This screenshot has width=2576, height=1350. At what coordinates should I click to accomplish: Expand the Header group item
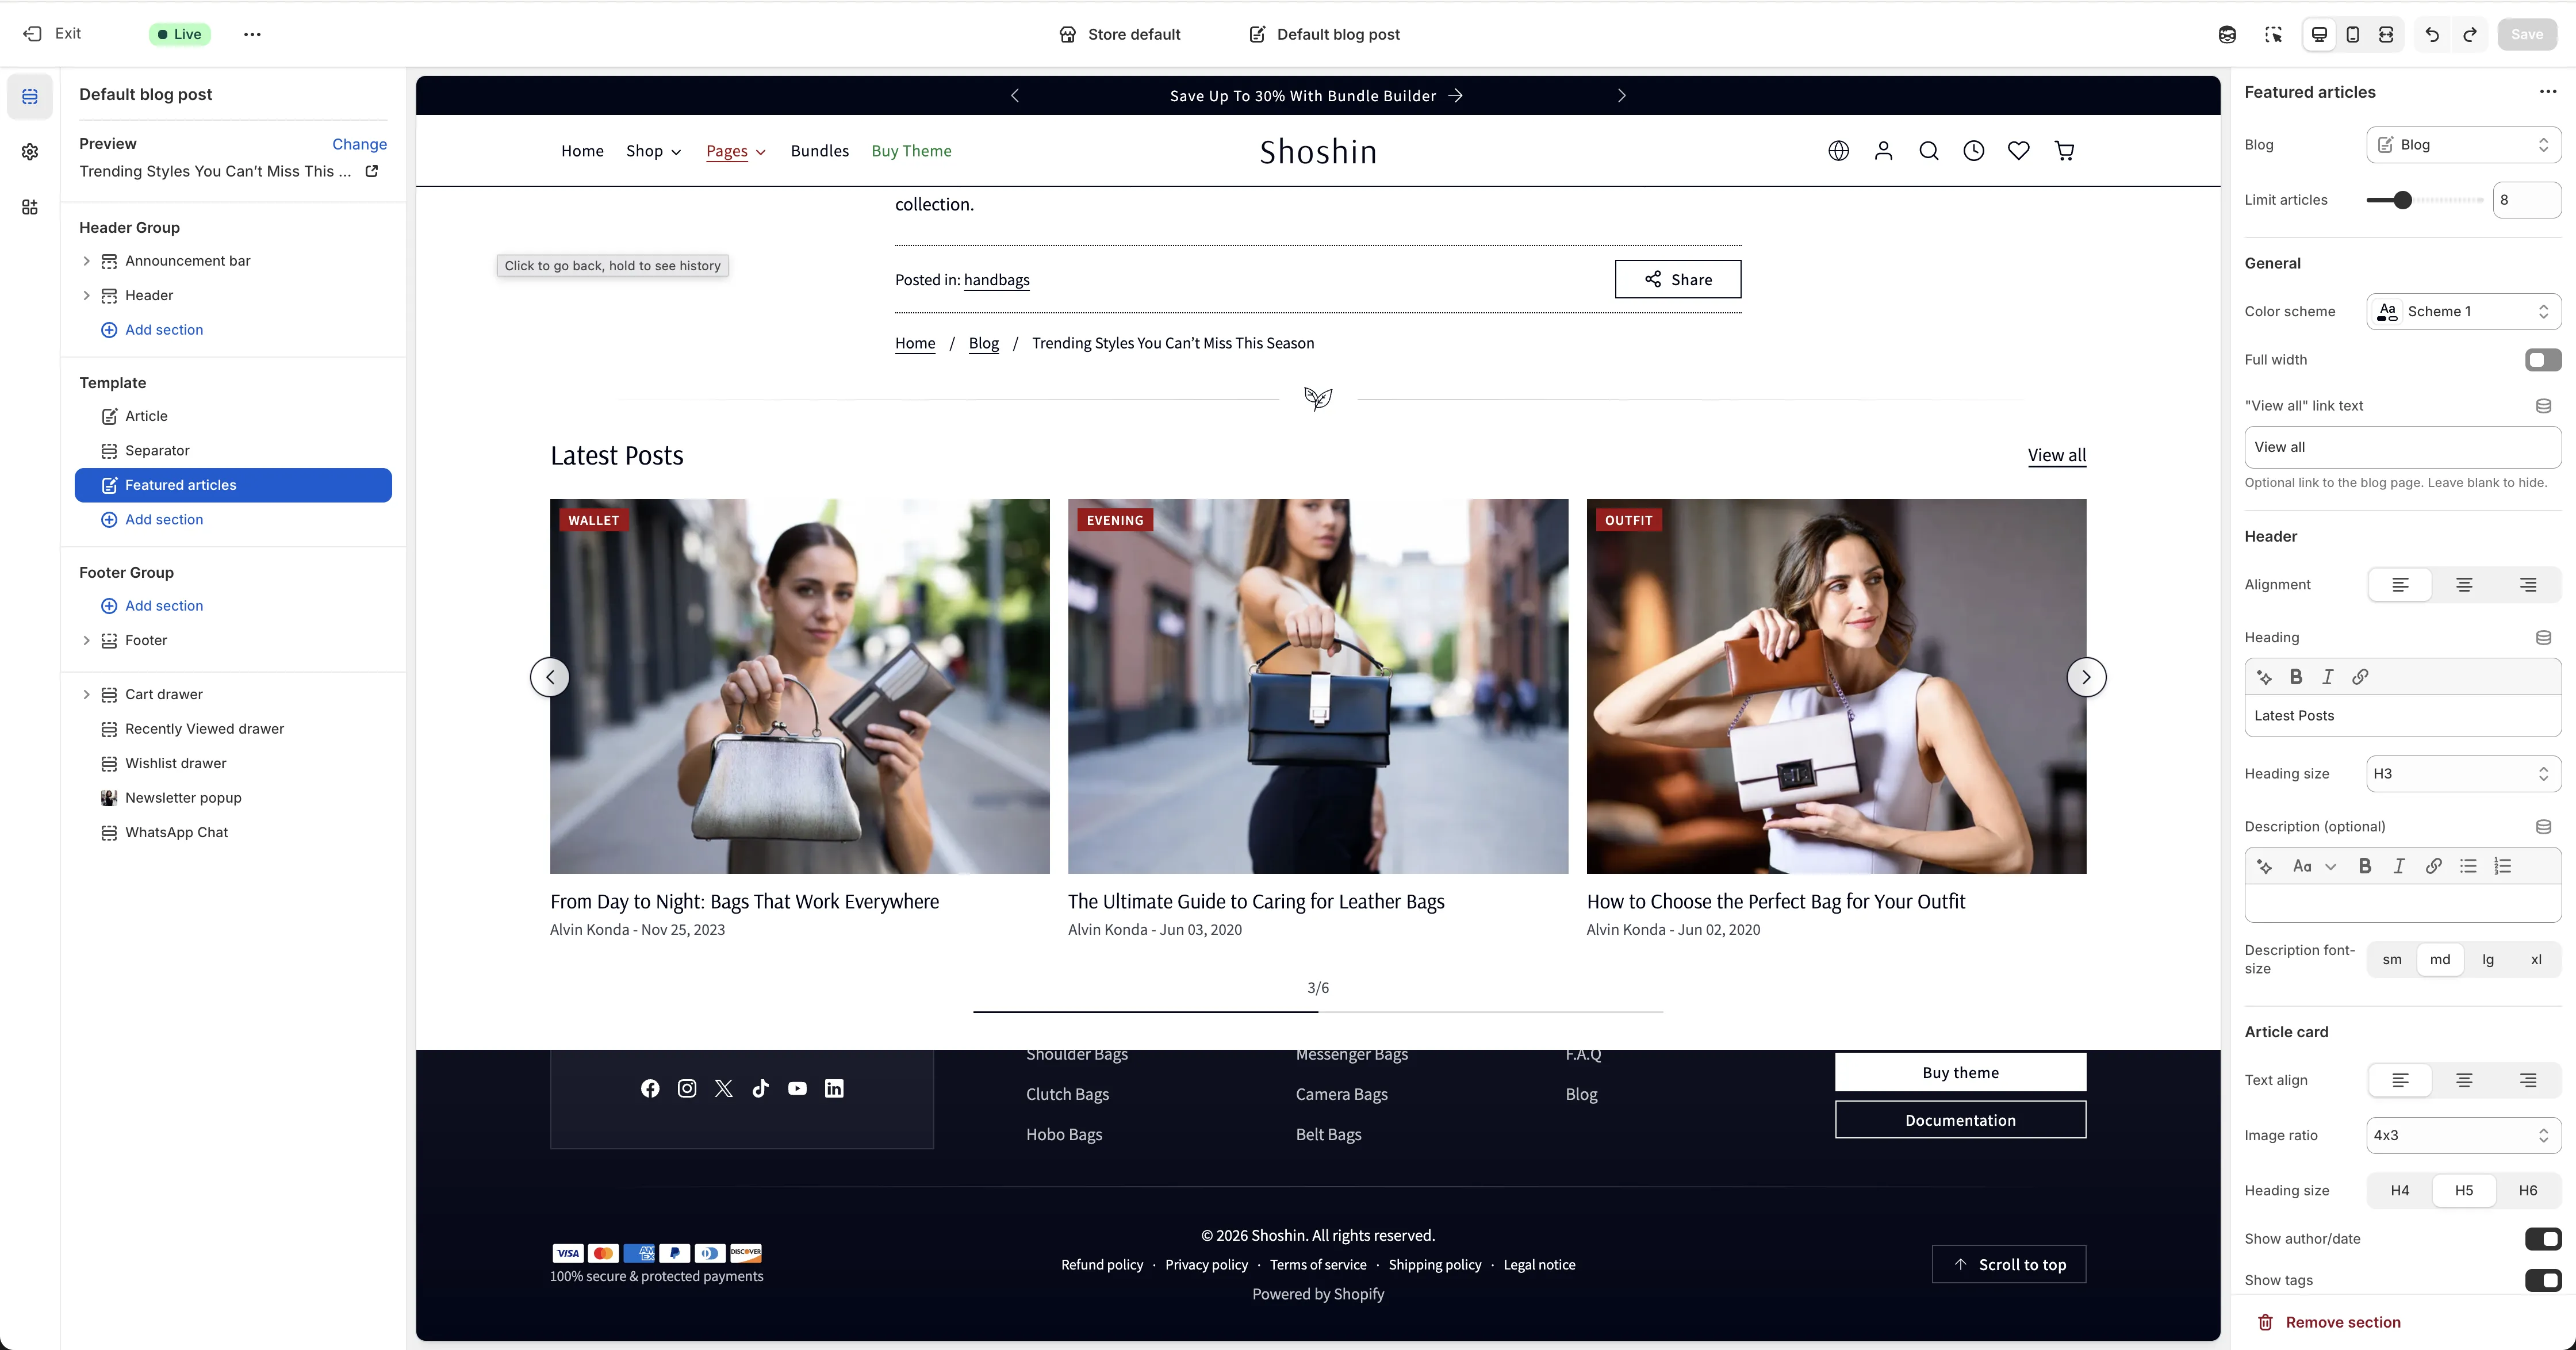(x=87, y=295)
